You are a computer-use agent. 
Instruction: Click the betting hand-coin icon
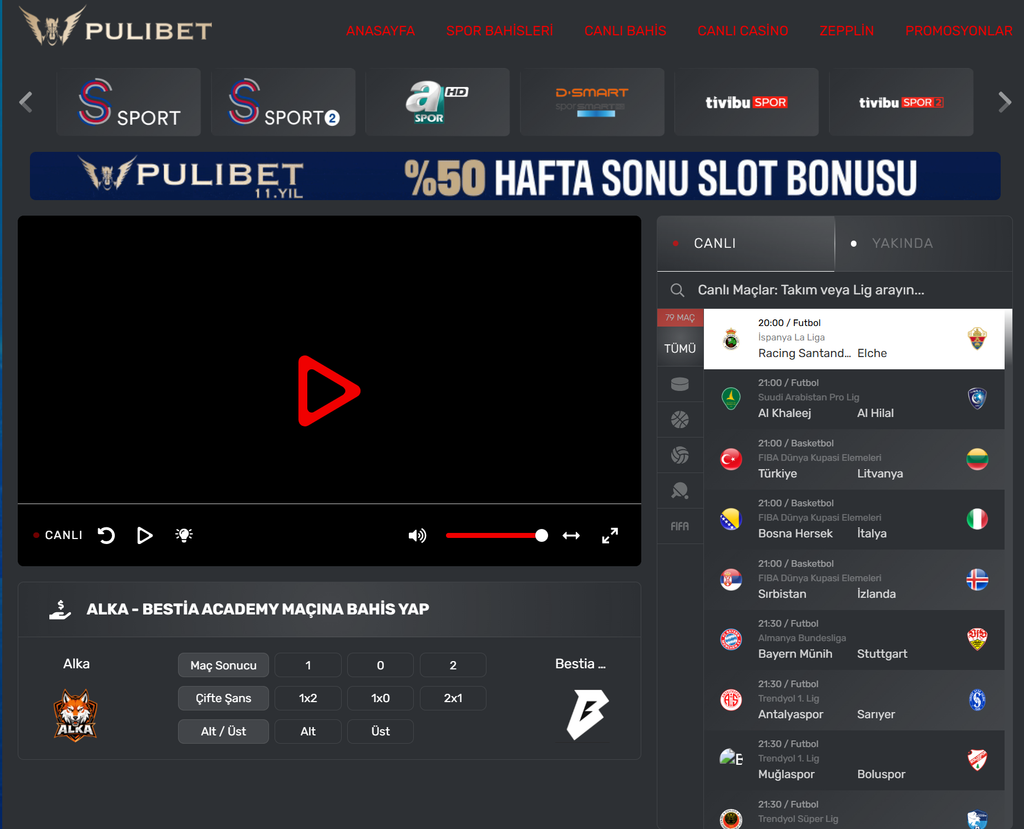pos(60,610)
